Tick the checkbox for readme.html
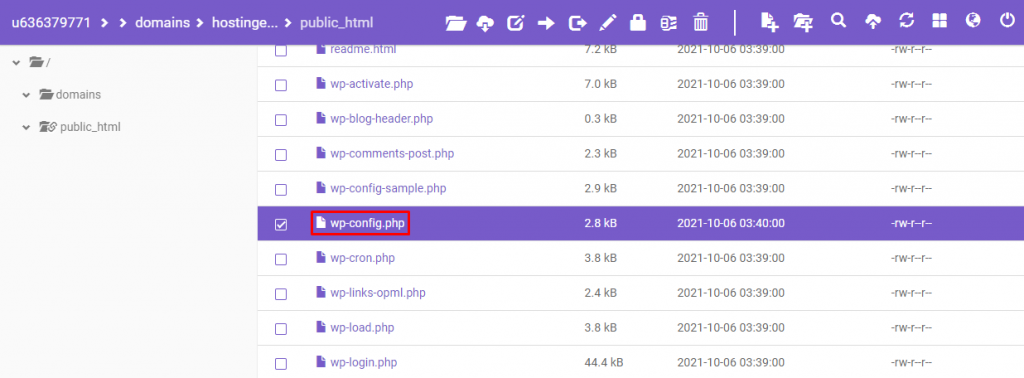The width and height of the screenshot is (1024, 378). (281, 50)
